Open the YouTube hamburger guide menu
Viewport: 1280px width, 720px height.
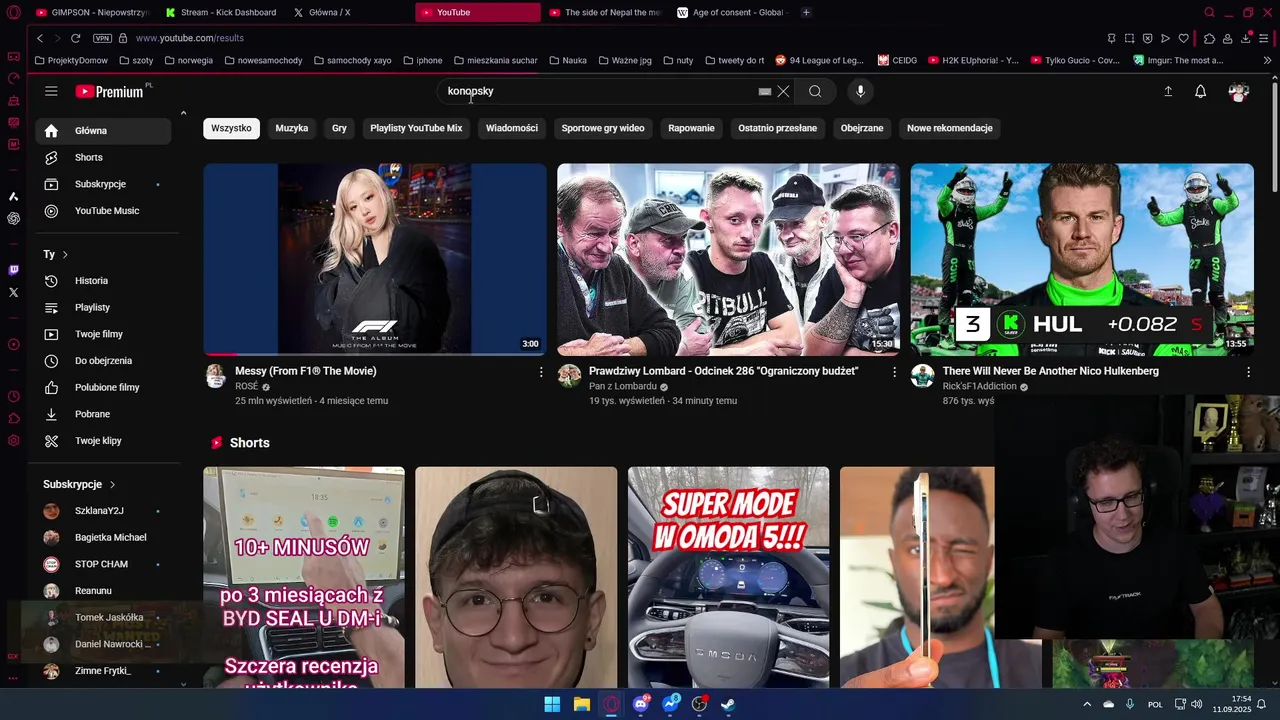[x=51, y=91]
